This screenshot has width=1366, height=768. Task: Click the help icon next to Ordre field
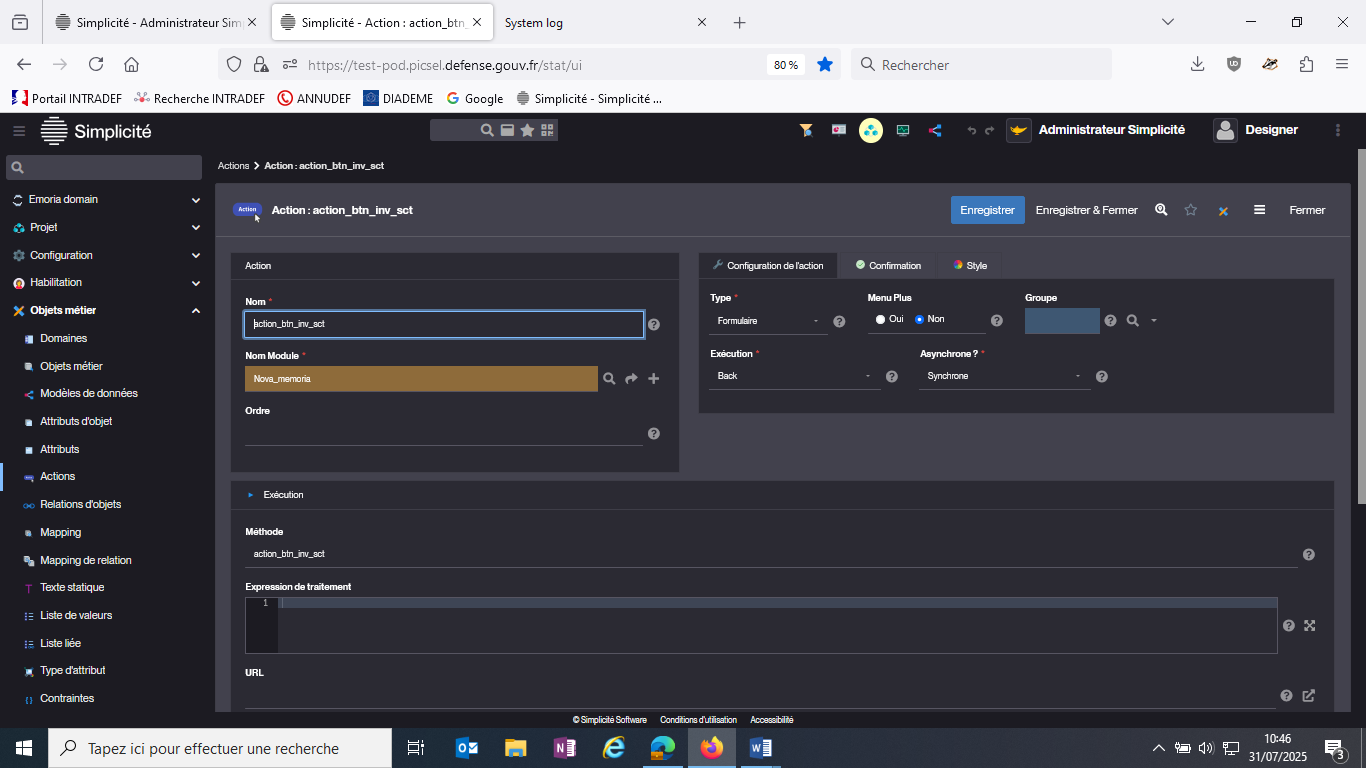[x=654, y=434]
